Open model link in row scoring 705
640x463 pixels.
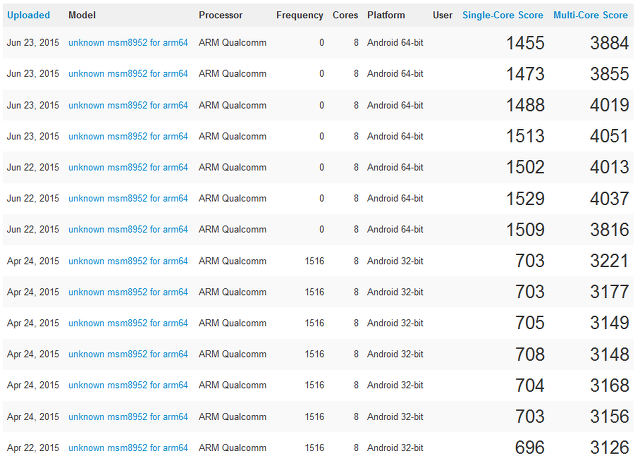point(128,323)
